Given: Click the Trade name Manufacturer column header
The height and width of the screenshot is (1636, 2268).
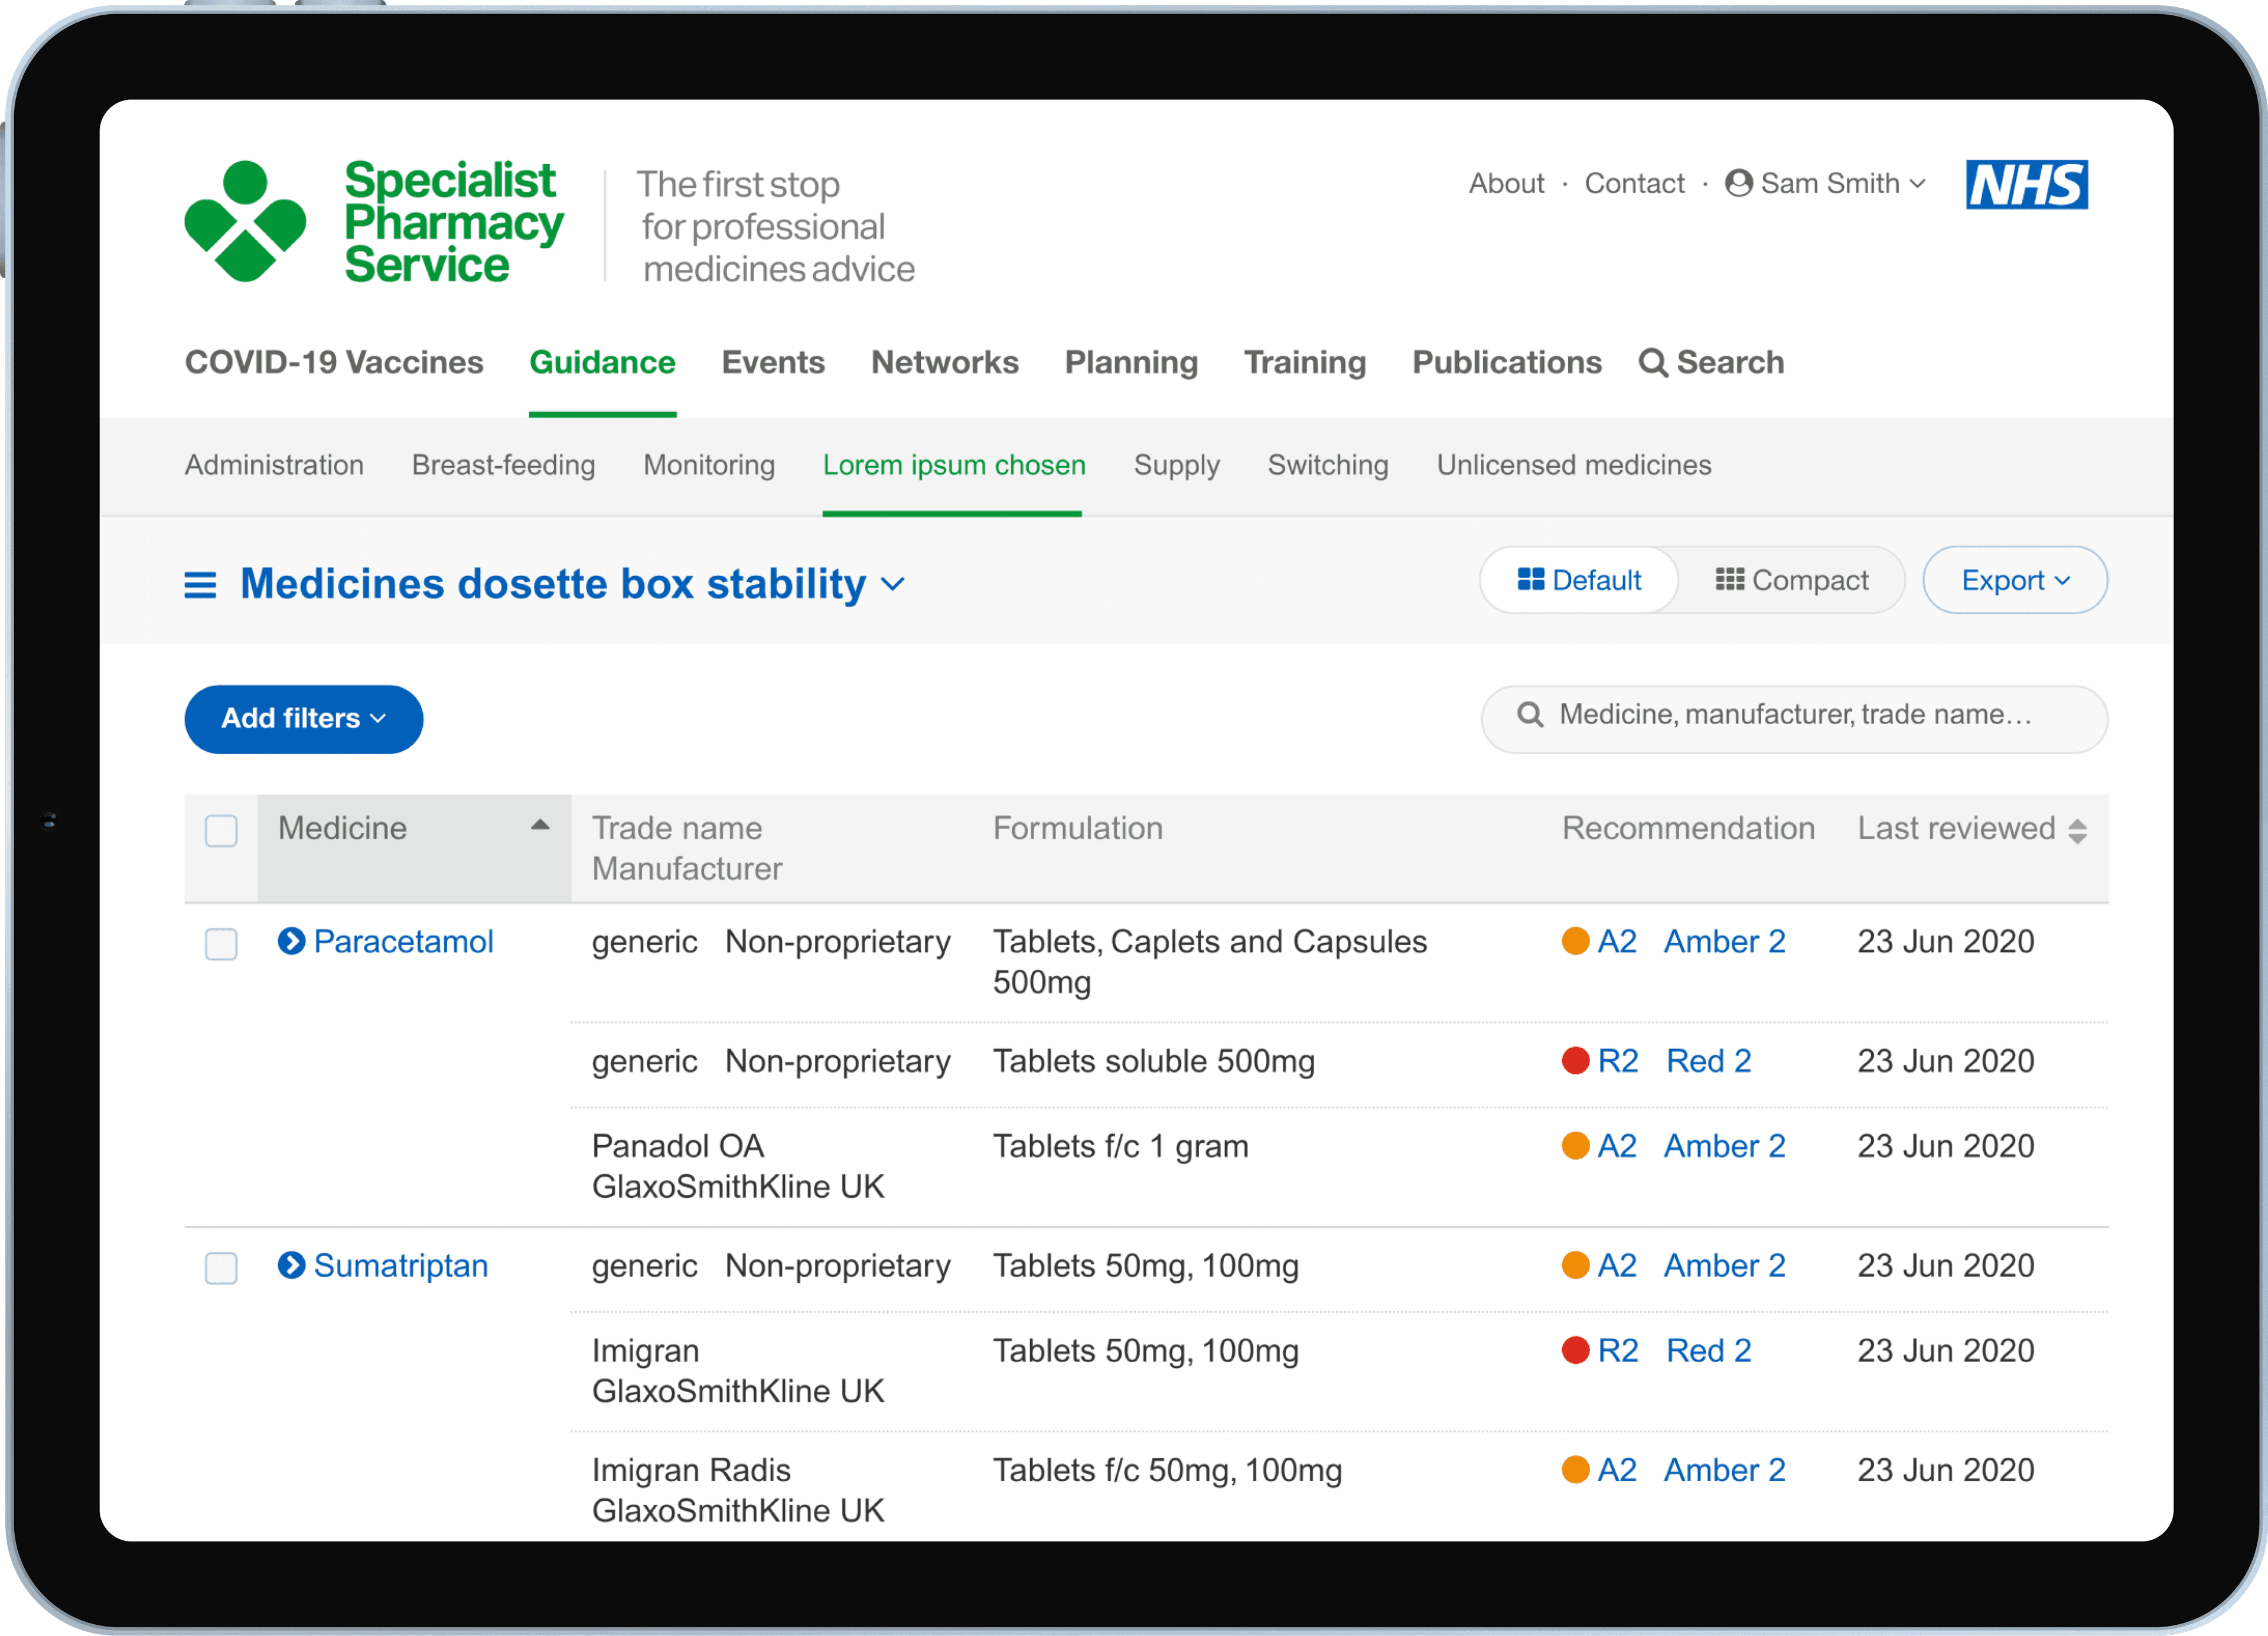Looking at the screenshot, I should (x=687, y=848).
